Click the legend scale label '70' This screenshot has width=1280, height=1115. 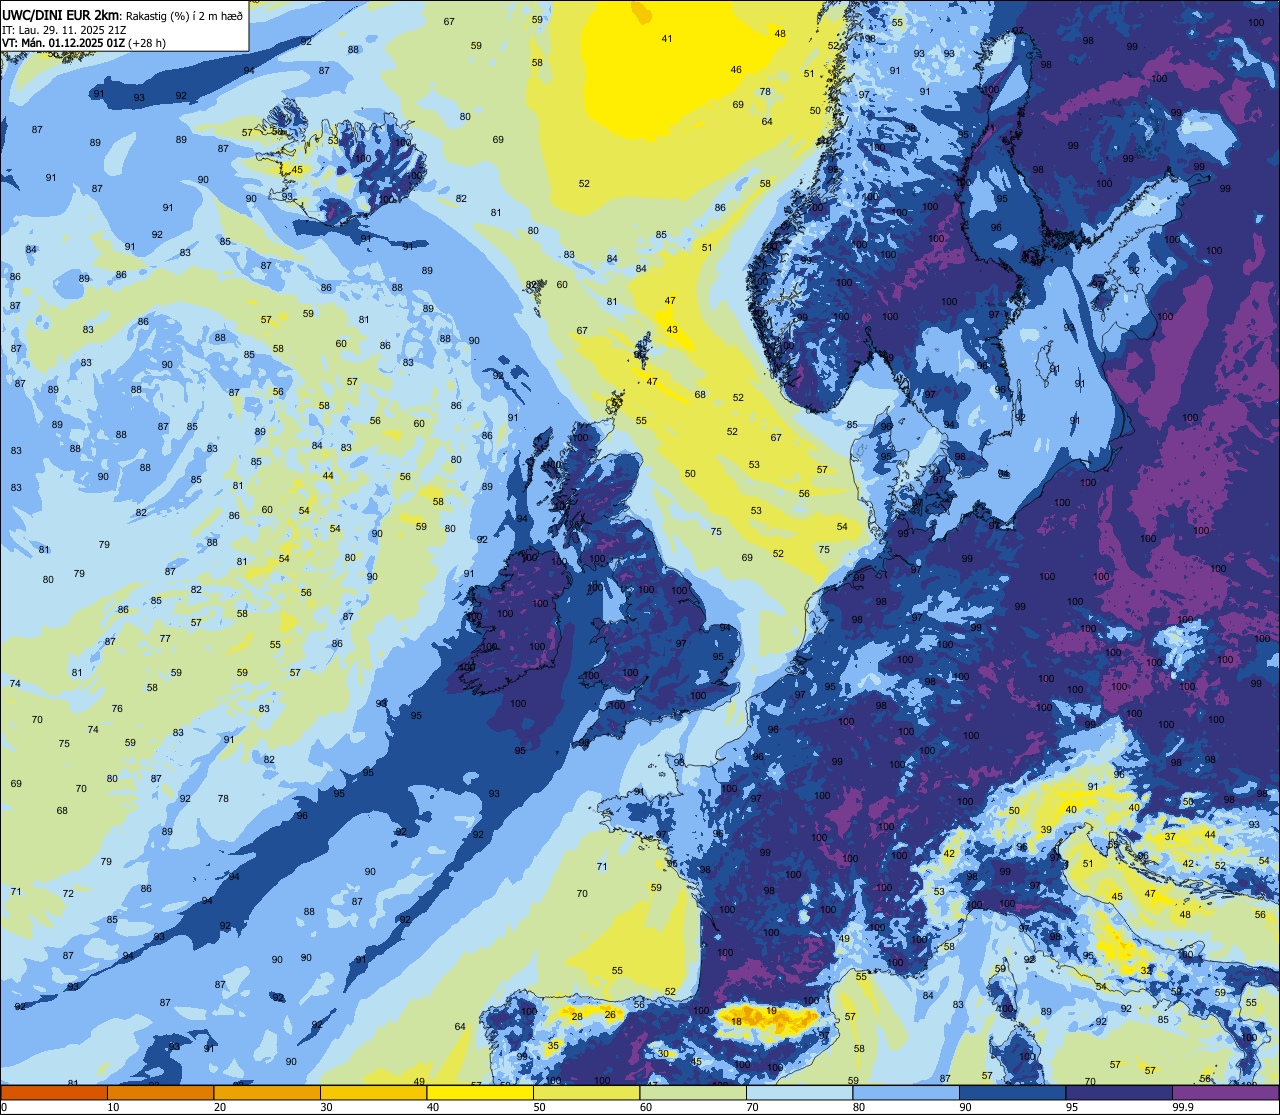coord(752,1107)
